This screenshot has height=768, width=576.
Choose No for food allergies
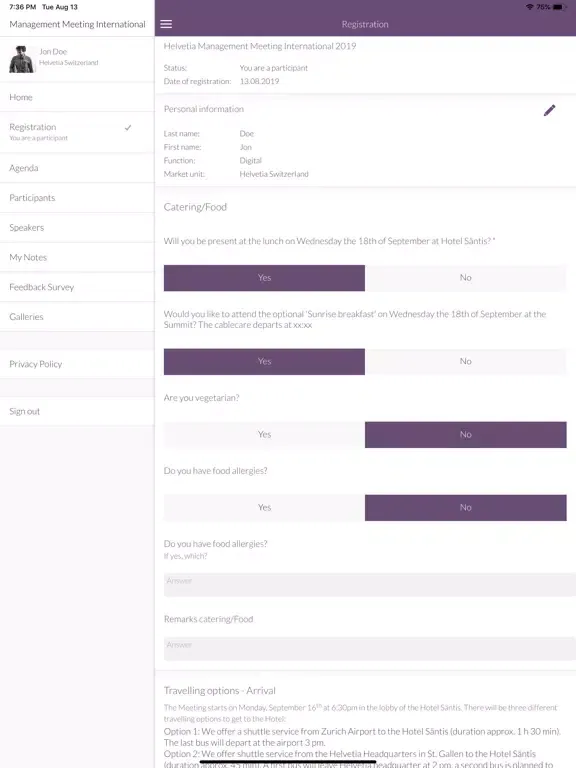[465, 507]
